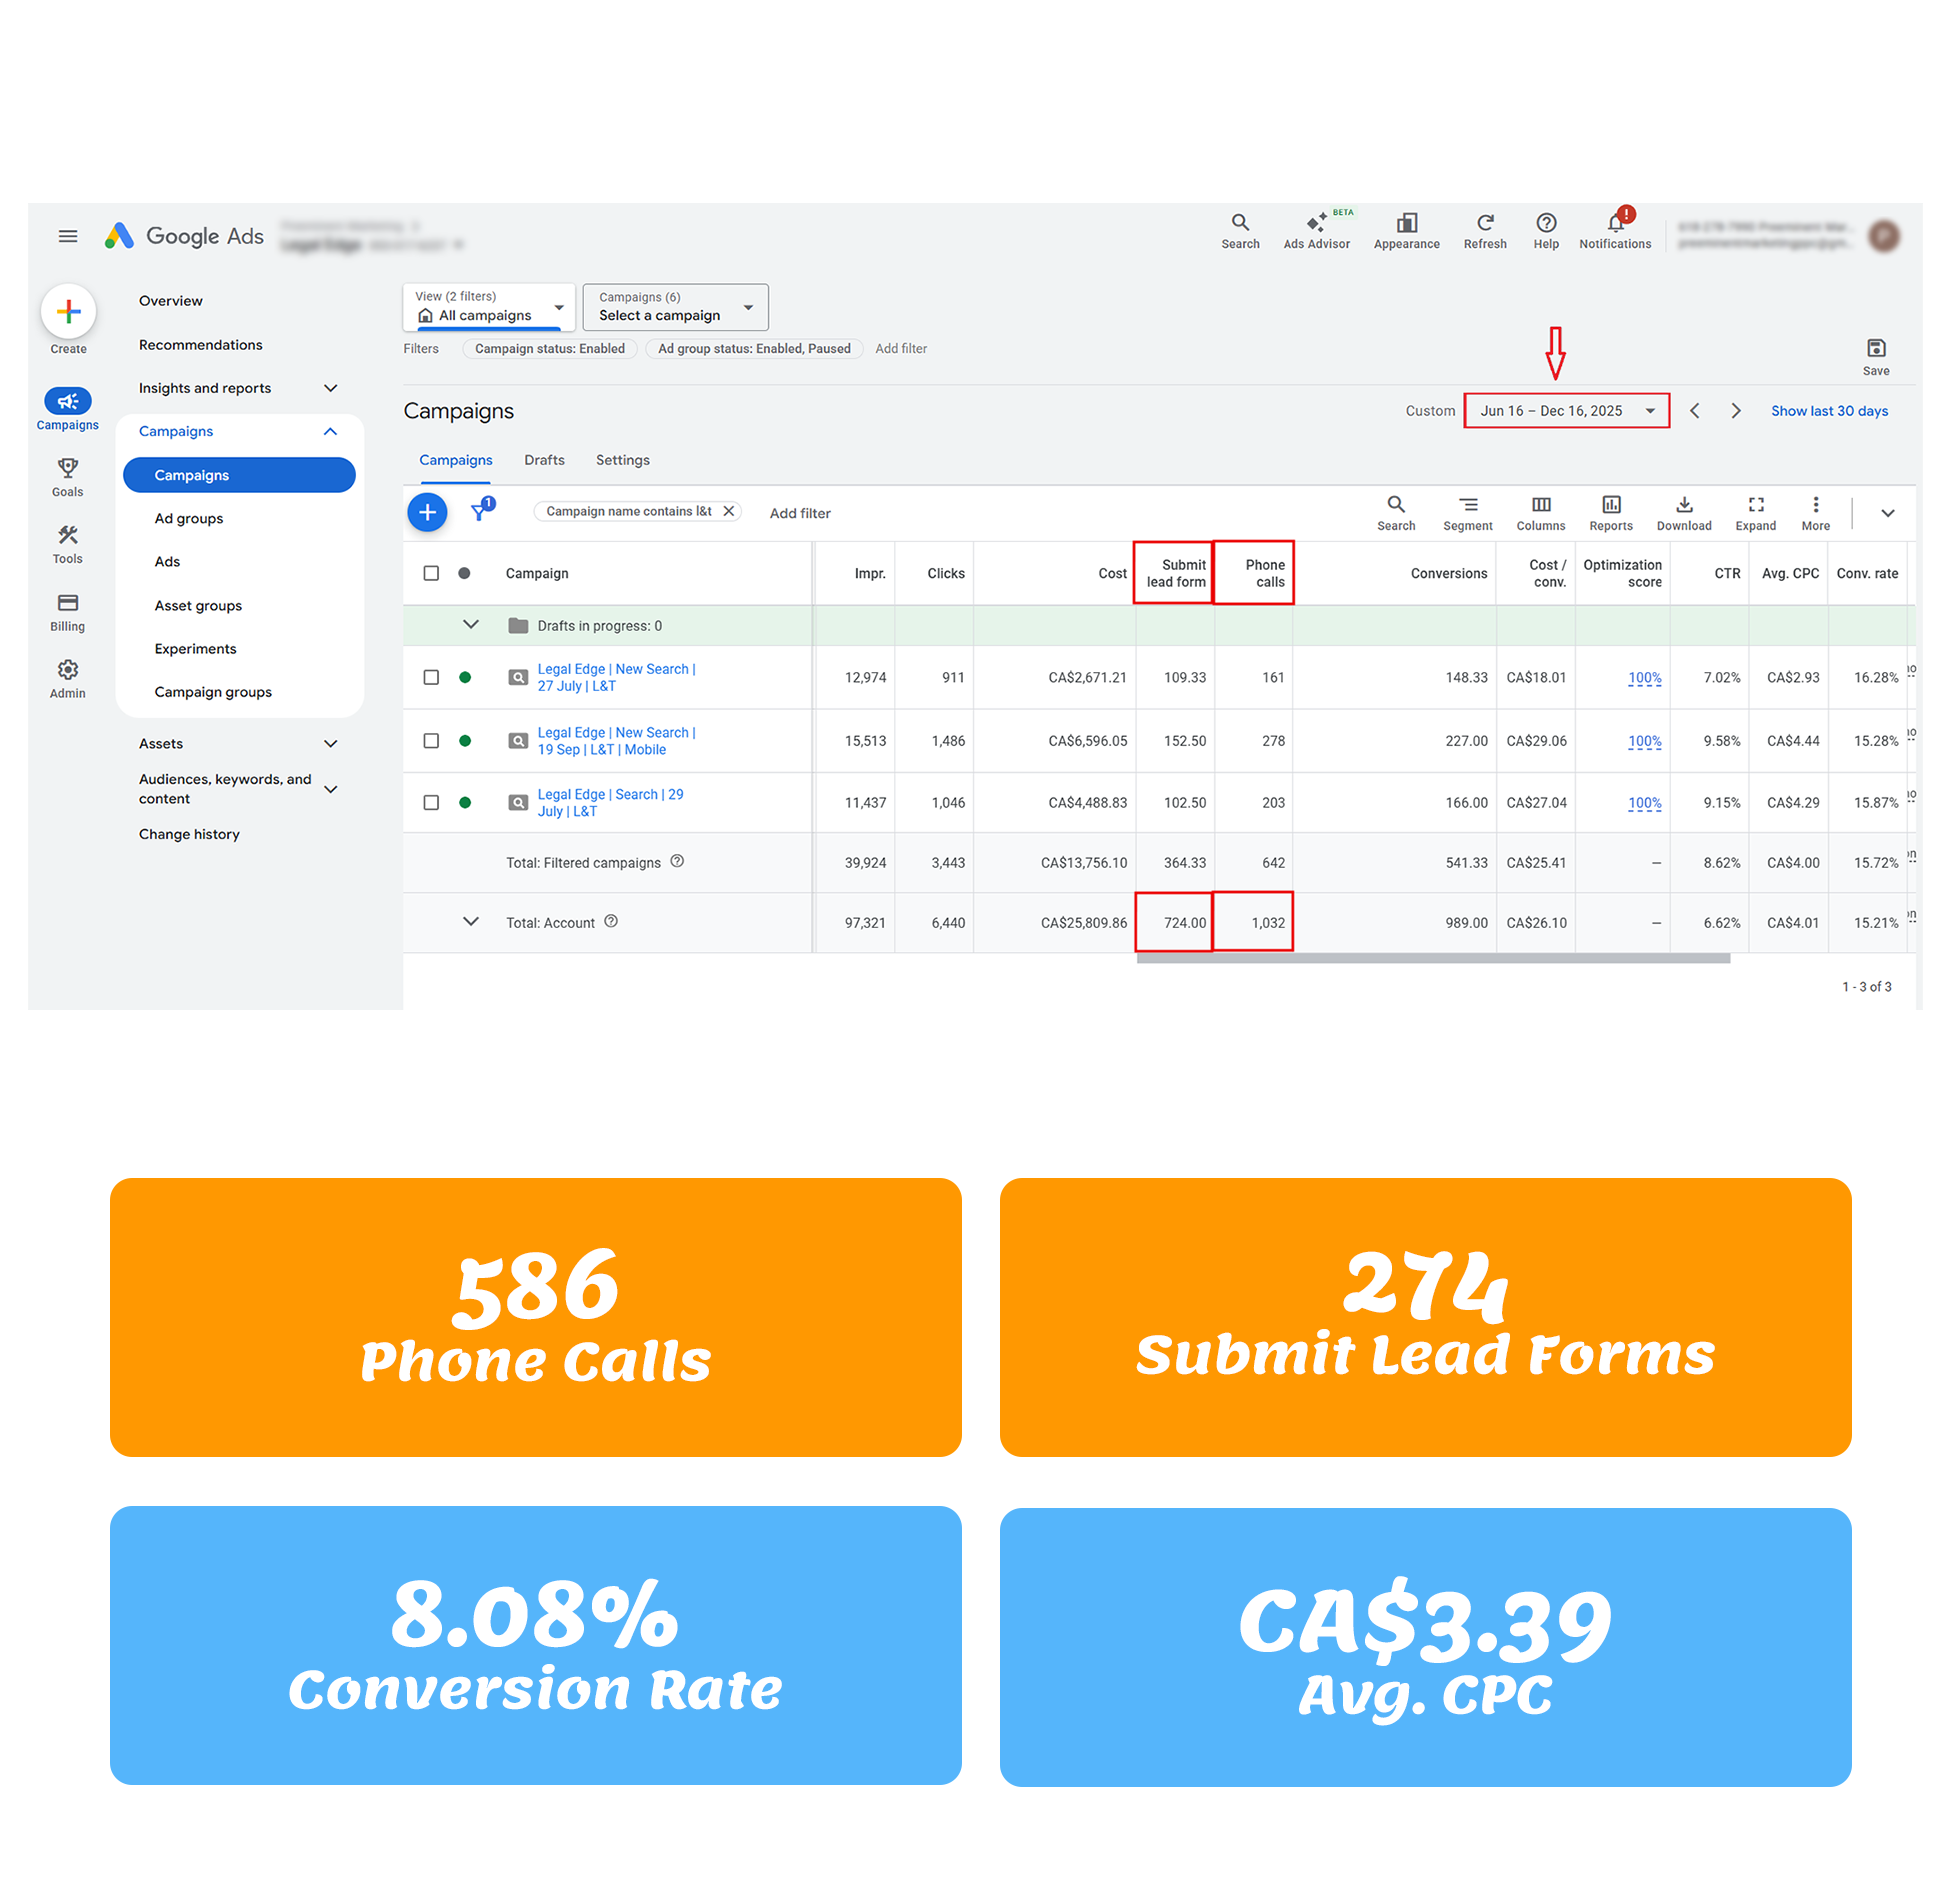This screenshot has height=1883, width=1950.
Task: Open the Settings tab
Action: click(622, 460)
